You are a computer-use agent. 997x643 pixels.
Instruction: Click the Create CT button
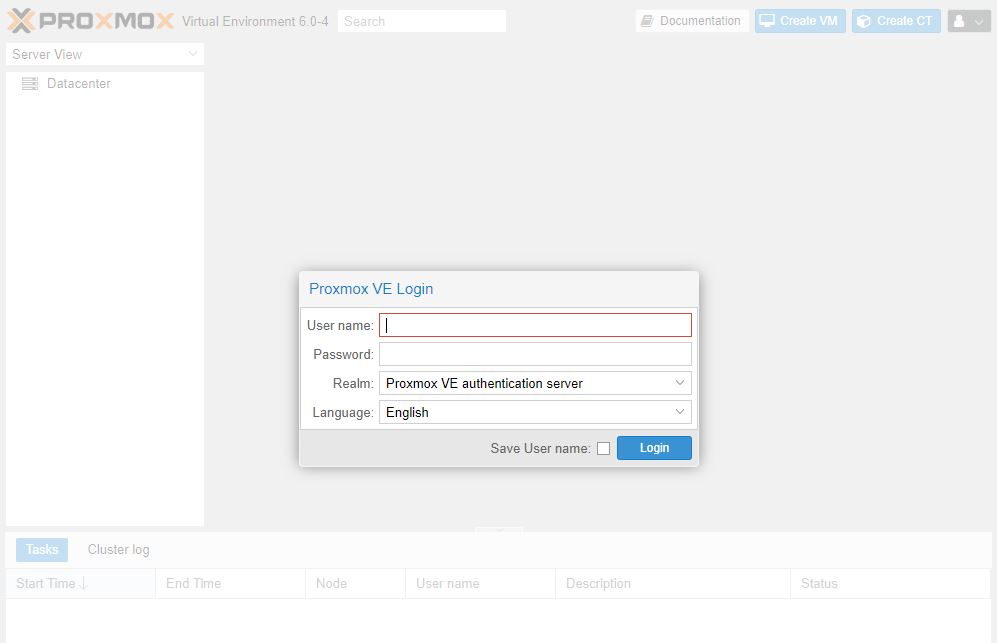(x=896, y=21)
